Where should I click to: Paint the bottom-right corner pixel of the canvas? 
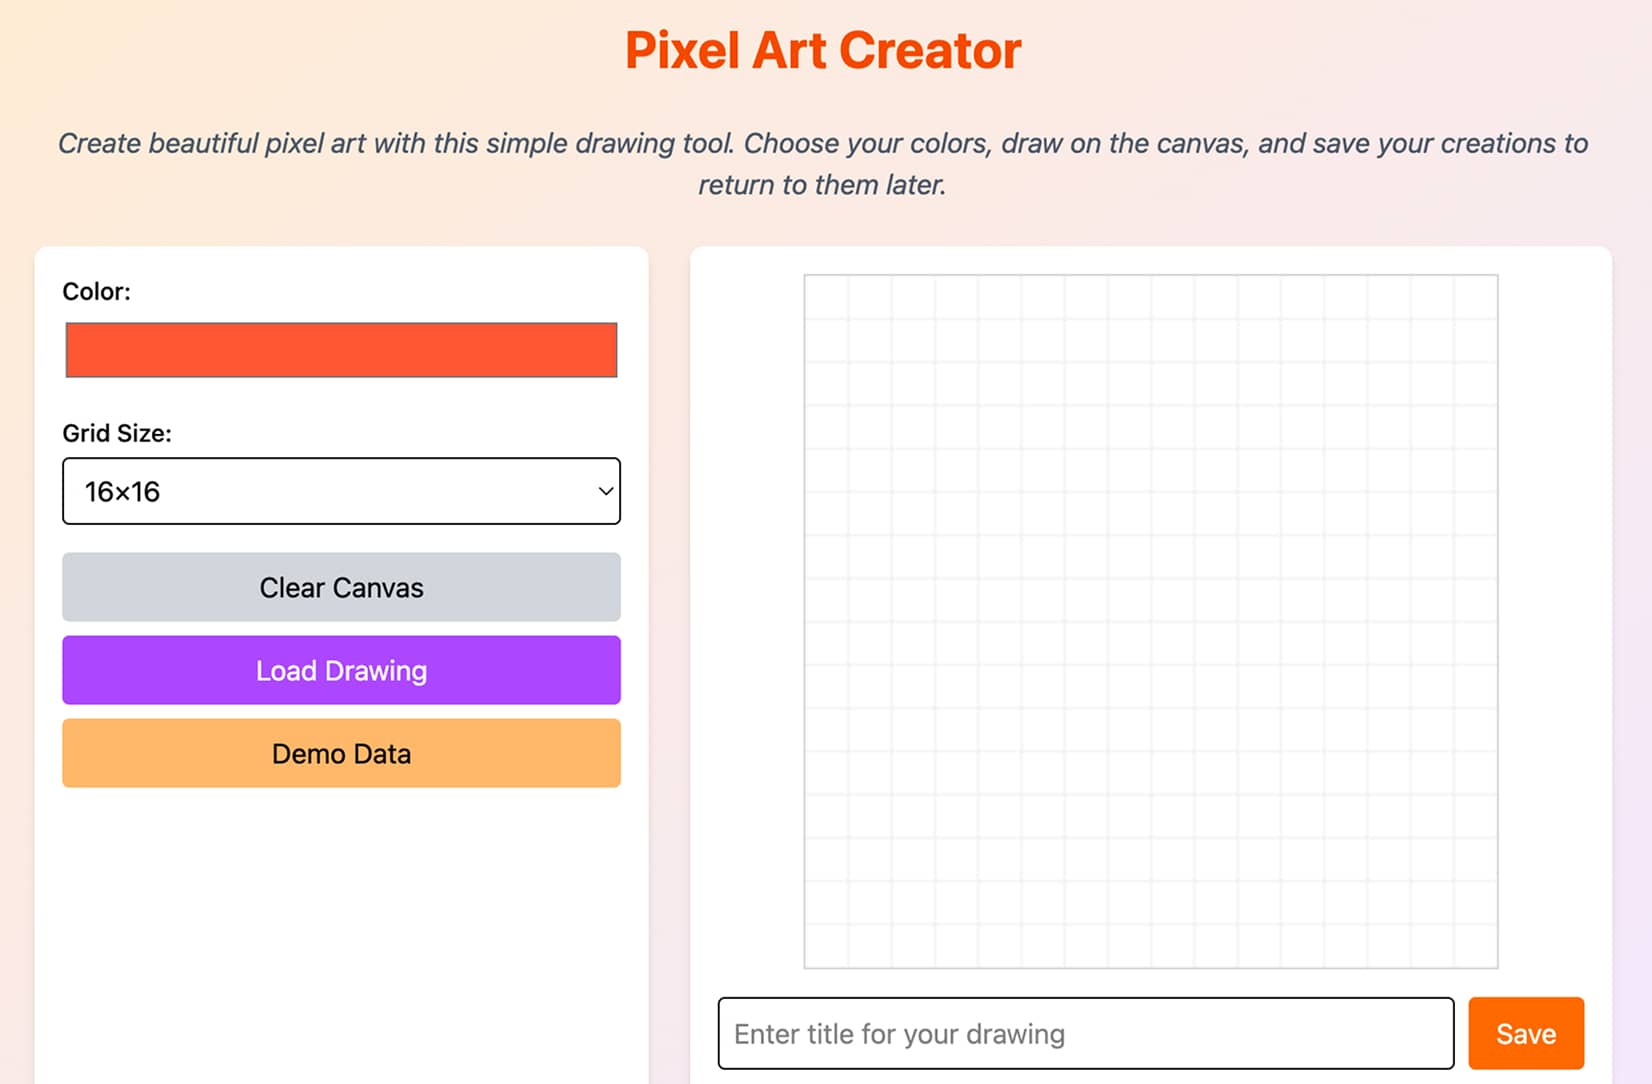pyautogui.click(x=1476, y=946)
